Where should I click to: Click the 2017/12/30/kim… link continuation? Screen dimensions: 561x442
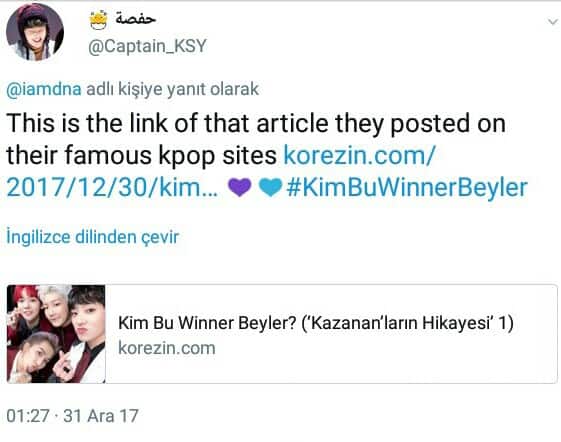click(x=112, y=188)
